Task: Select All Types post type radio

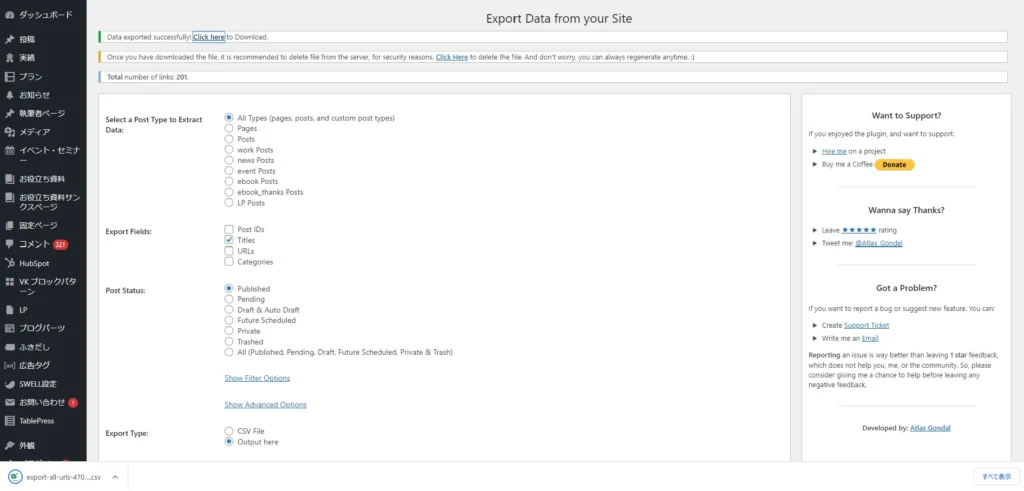Action: click(229, 118)
